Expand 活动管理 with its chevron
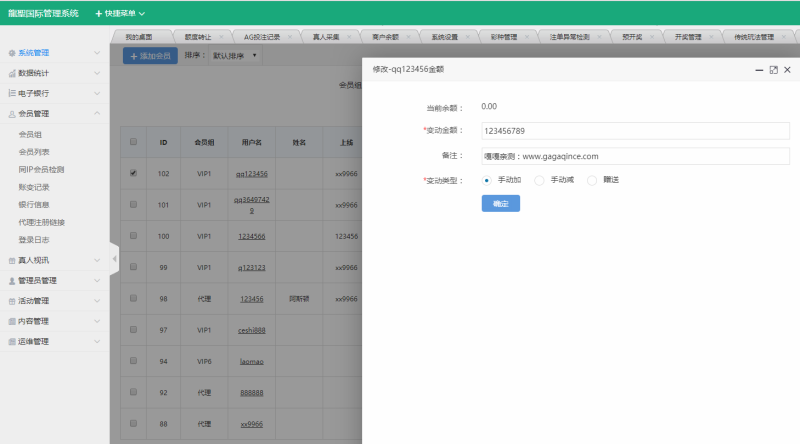The image size is (800, 444). [97, 301]
